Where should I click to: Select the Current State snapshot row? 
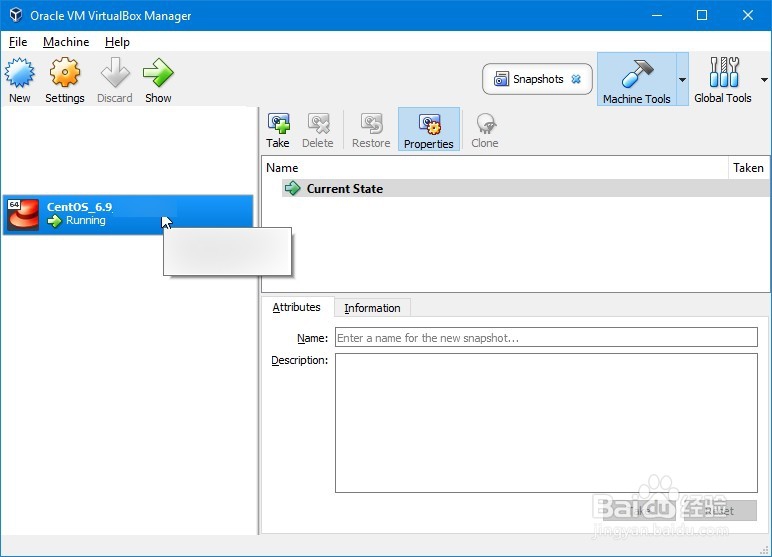coord(525,188)
